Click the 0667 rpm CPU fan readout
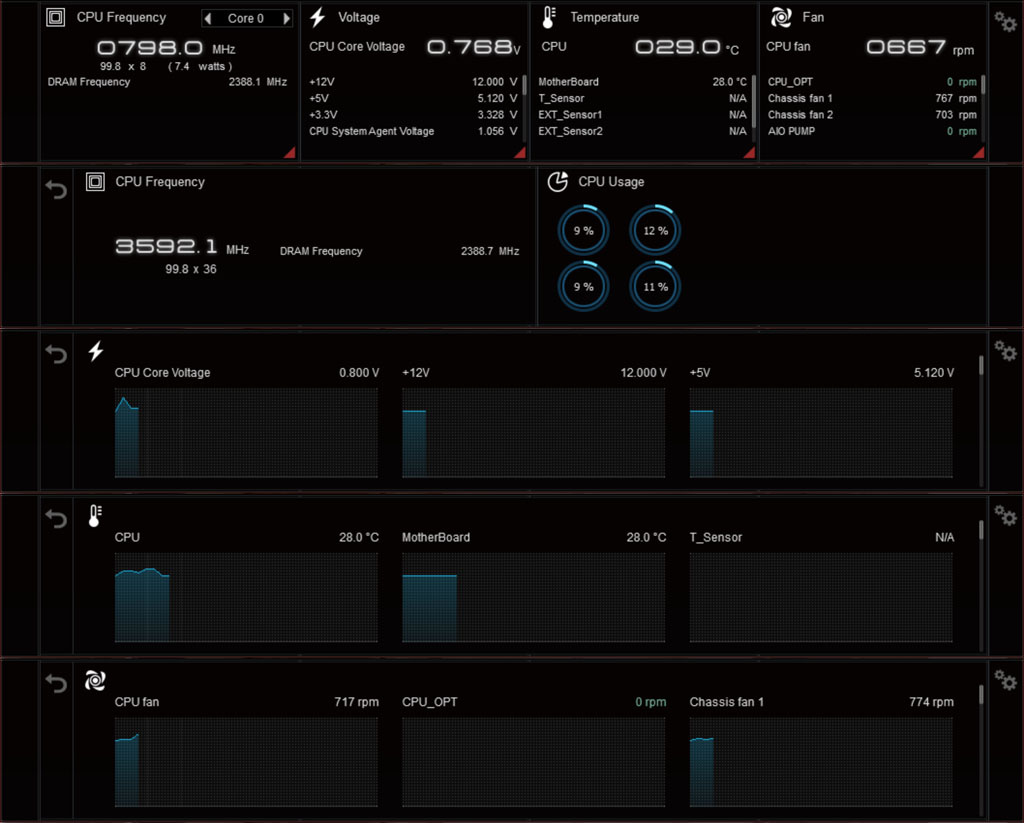Viewport: 1024px width, 823px height. [920, 47]
